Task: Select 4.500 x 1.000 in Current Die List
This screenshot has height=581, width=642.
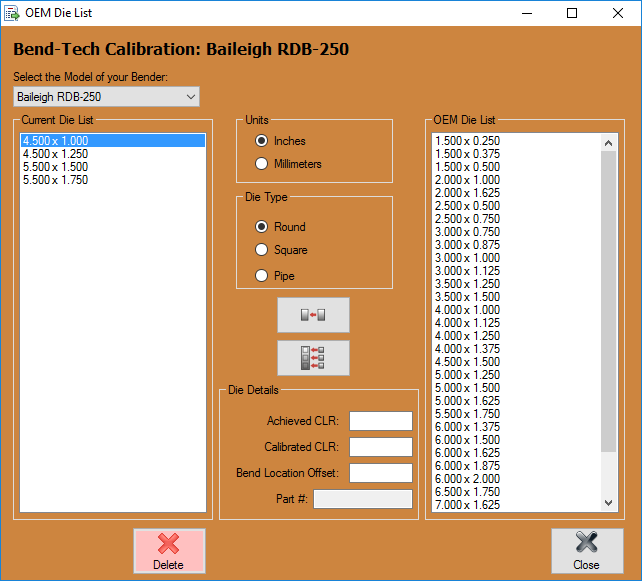Action: (113, 141)
